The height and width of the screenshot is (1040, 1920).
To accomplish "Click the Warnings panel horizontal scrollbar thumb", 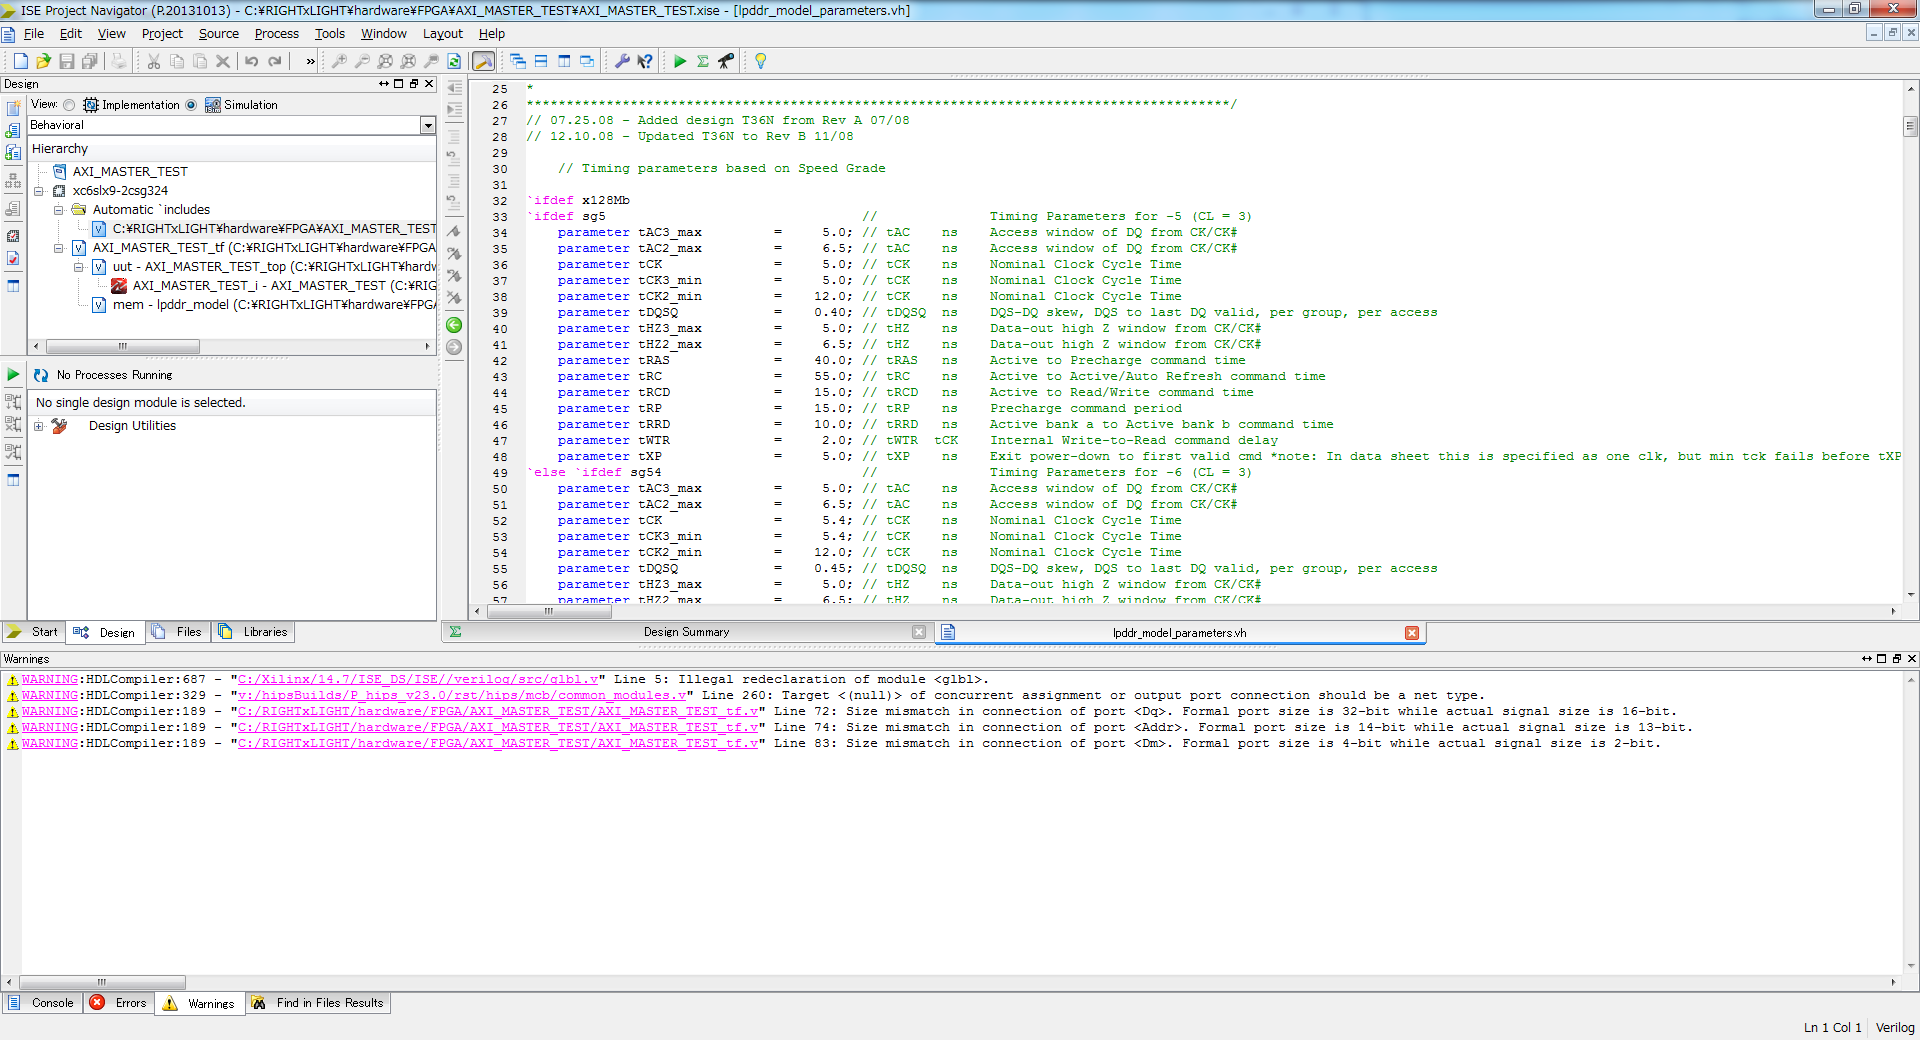I will click(102, 982).
